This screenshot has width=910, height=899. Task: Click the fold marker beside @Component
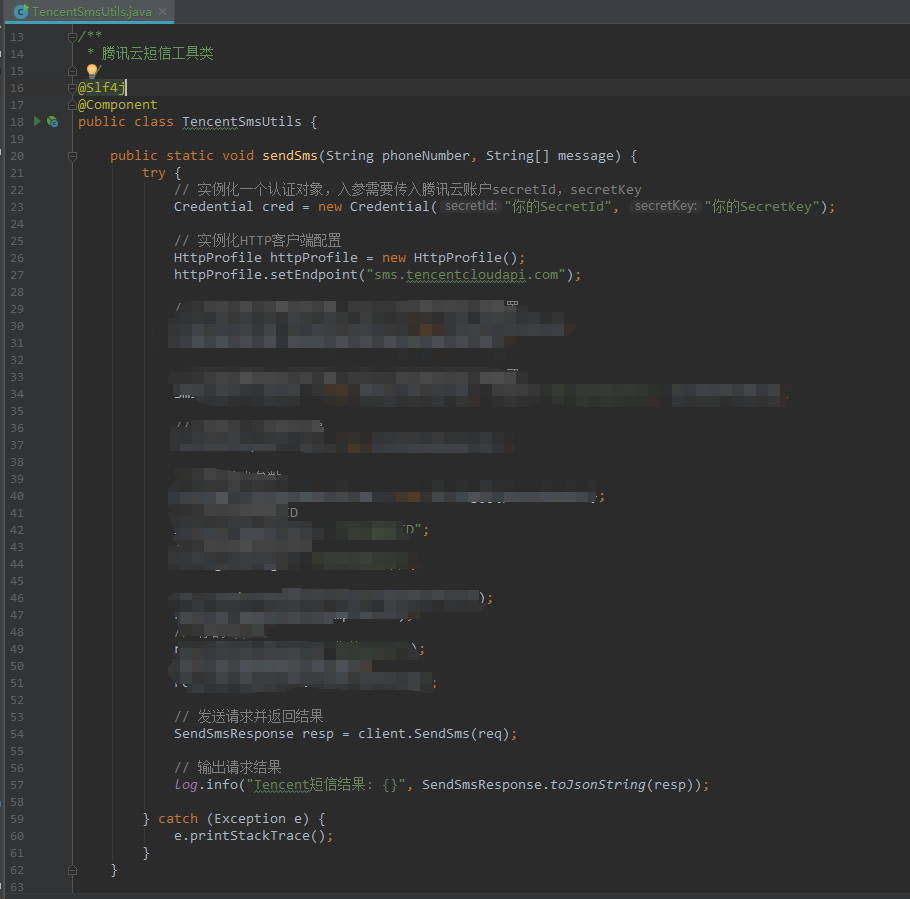tap(72, 105)
